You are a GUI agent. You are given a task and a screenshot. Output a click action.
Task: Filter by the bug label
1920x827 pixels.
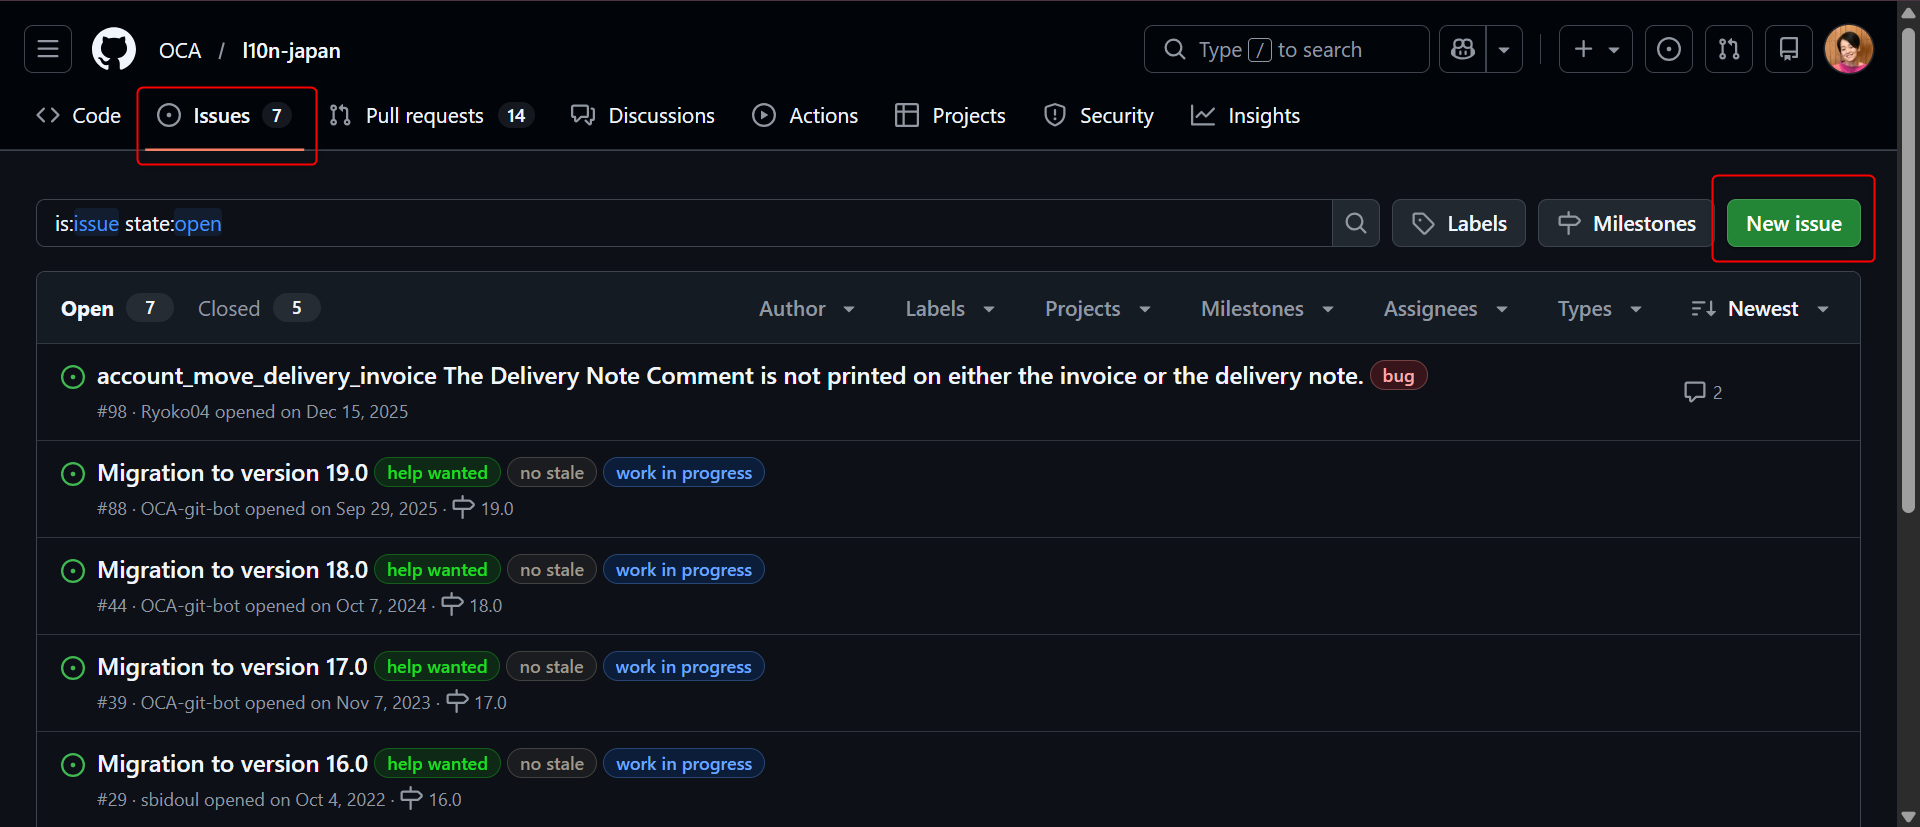[1398, 376]
